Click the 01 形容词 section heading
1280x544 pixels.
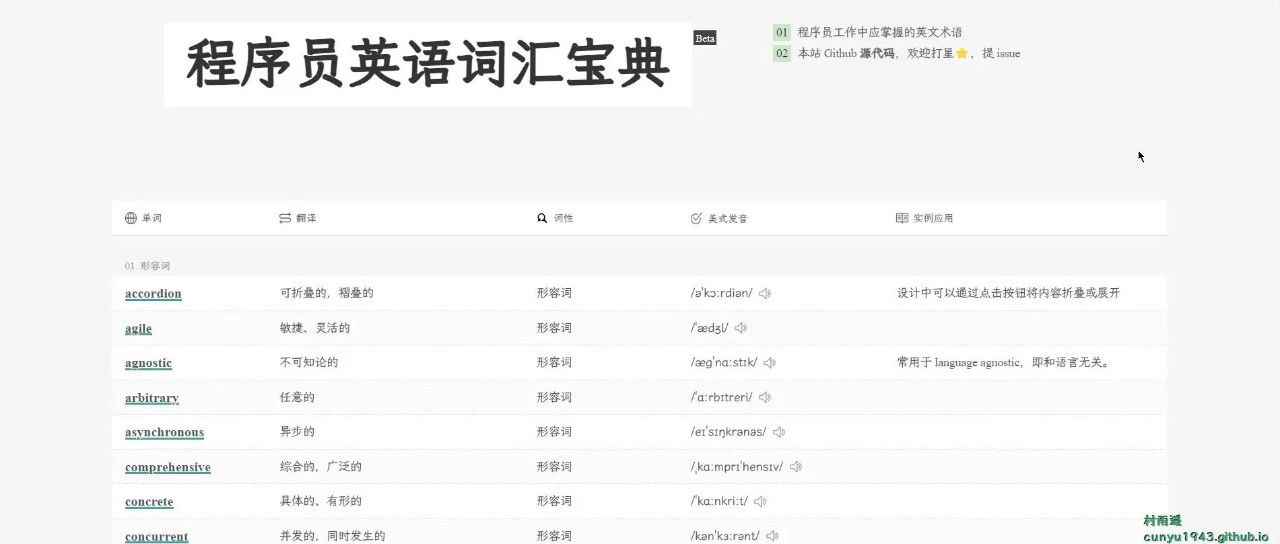(147, 266)
